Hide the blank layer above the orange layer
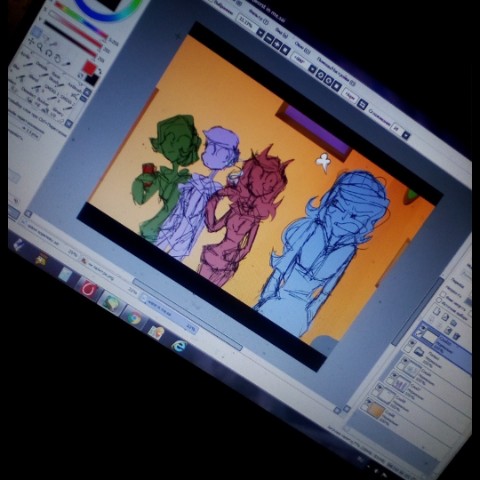480x480 pixels. pyautogui.click(x=379, y=388)
